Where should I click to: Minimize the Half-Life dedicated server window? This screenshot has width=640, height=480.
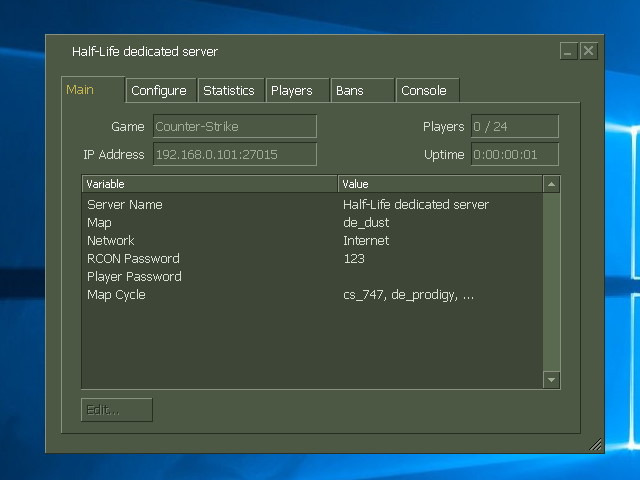click(568, 51)
